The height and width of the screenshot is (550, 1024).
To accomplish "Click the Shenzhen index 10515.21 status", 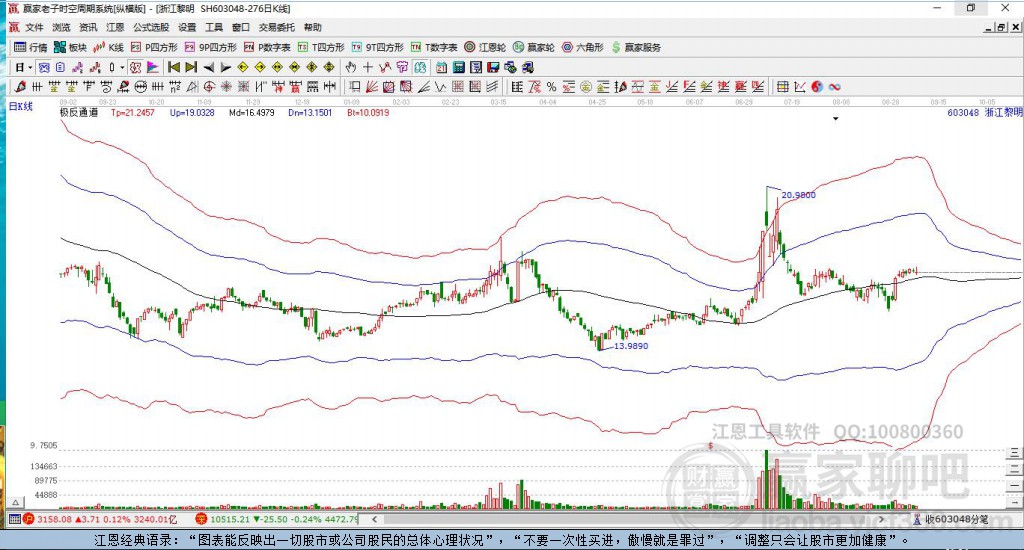I will [277, 519].
